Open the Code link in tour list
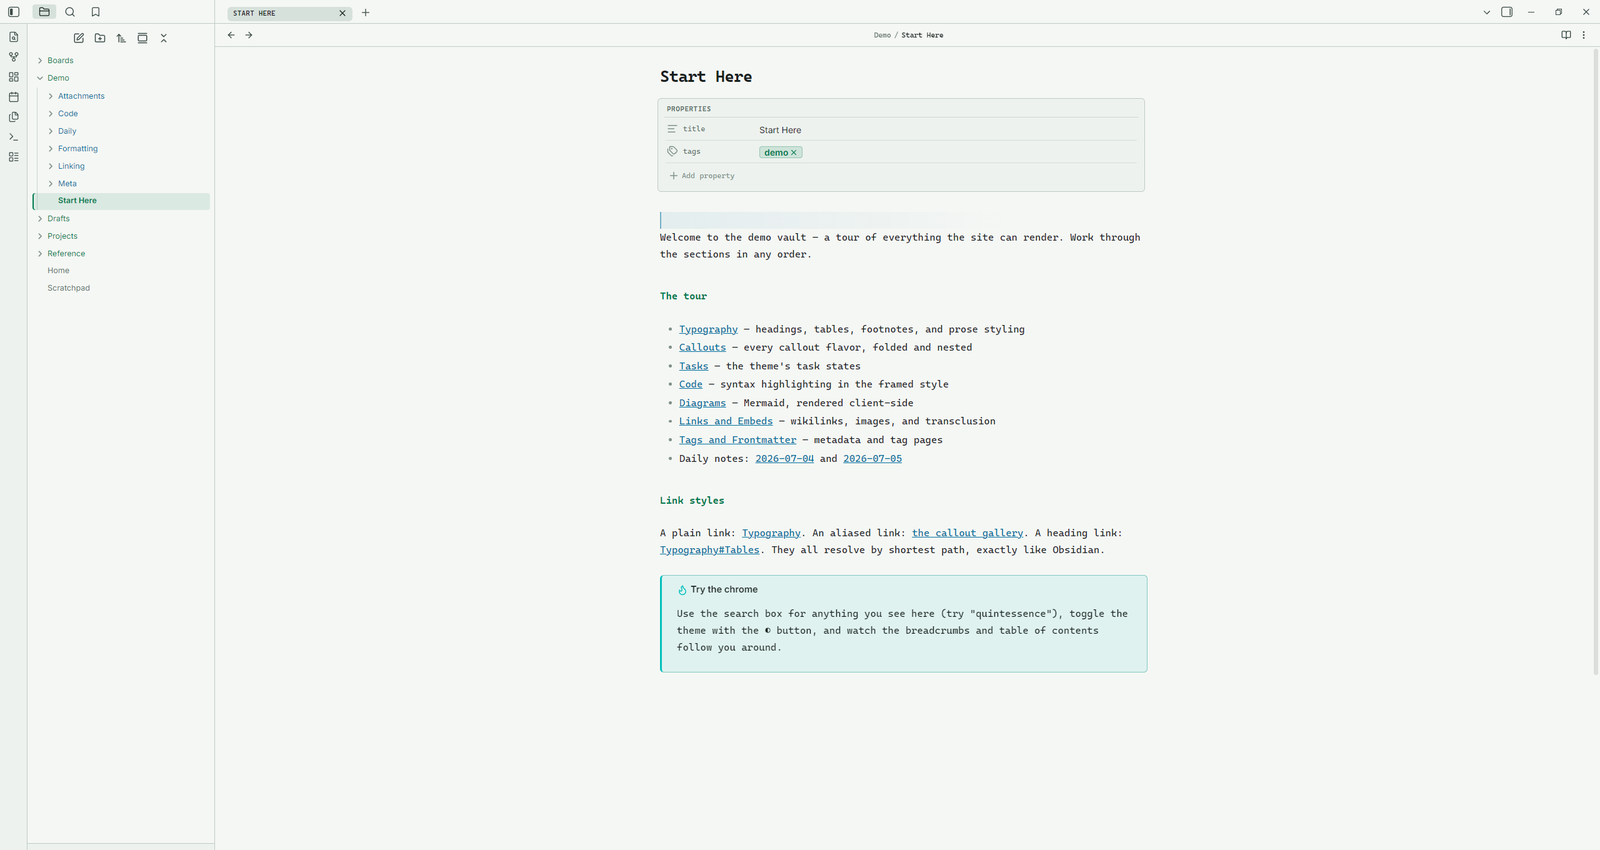This screenshot has height=850, width=1600. click(690, 384)
